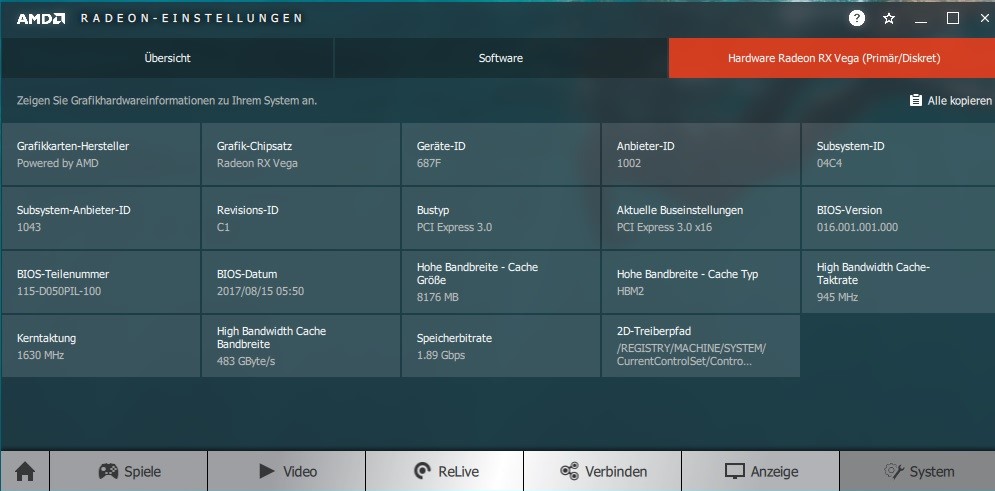The width and height of the screenshot is (995, 491).
Task: Click the BIOS-Datum value 2017/08/15 05:50
Action: point(260,291)
